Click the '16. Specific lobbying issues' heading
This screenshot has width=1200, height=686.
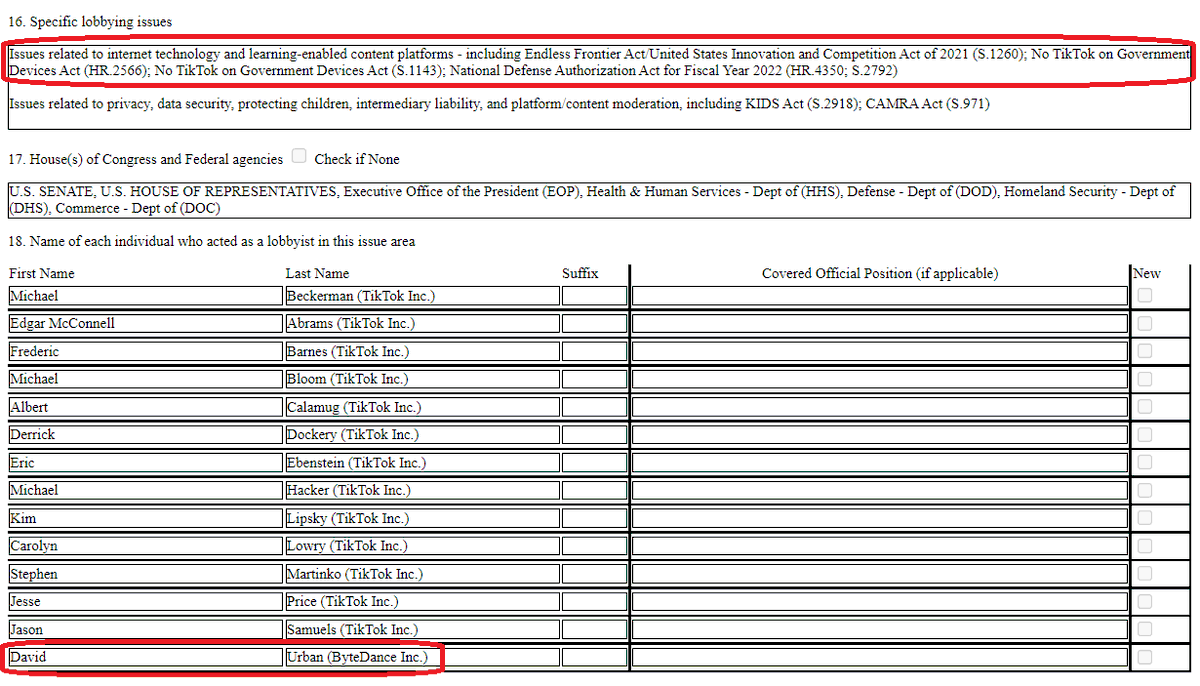pos(90,22)
